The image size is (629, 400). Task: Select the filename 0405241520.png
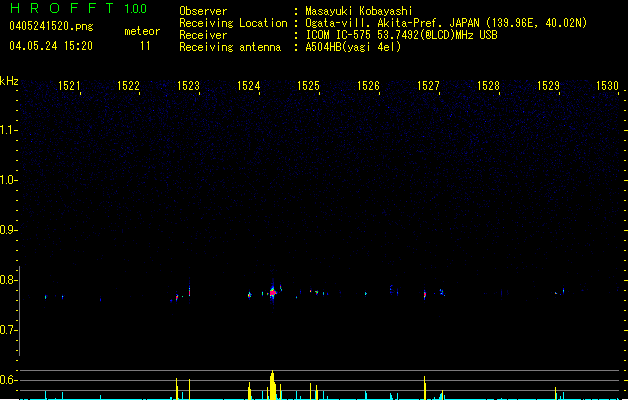(51, 26)
